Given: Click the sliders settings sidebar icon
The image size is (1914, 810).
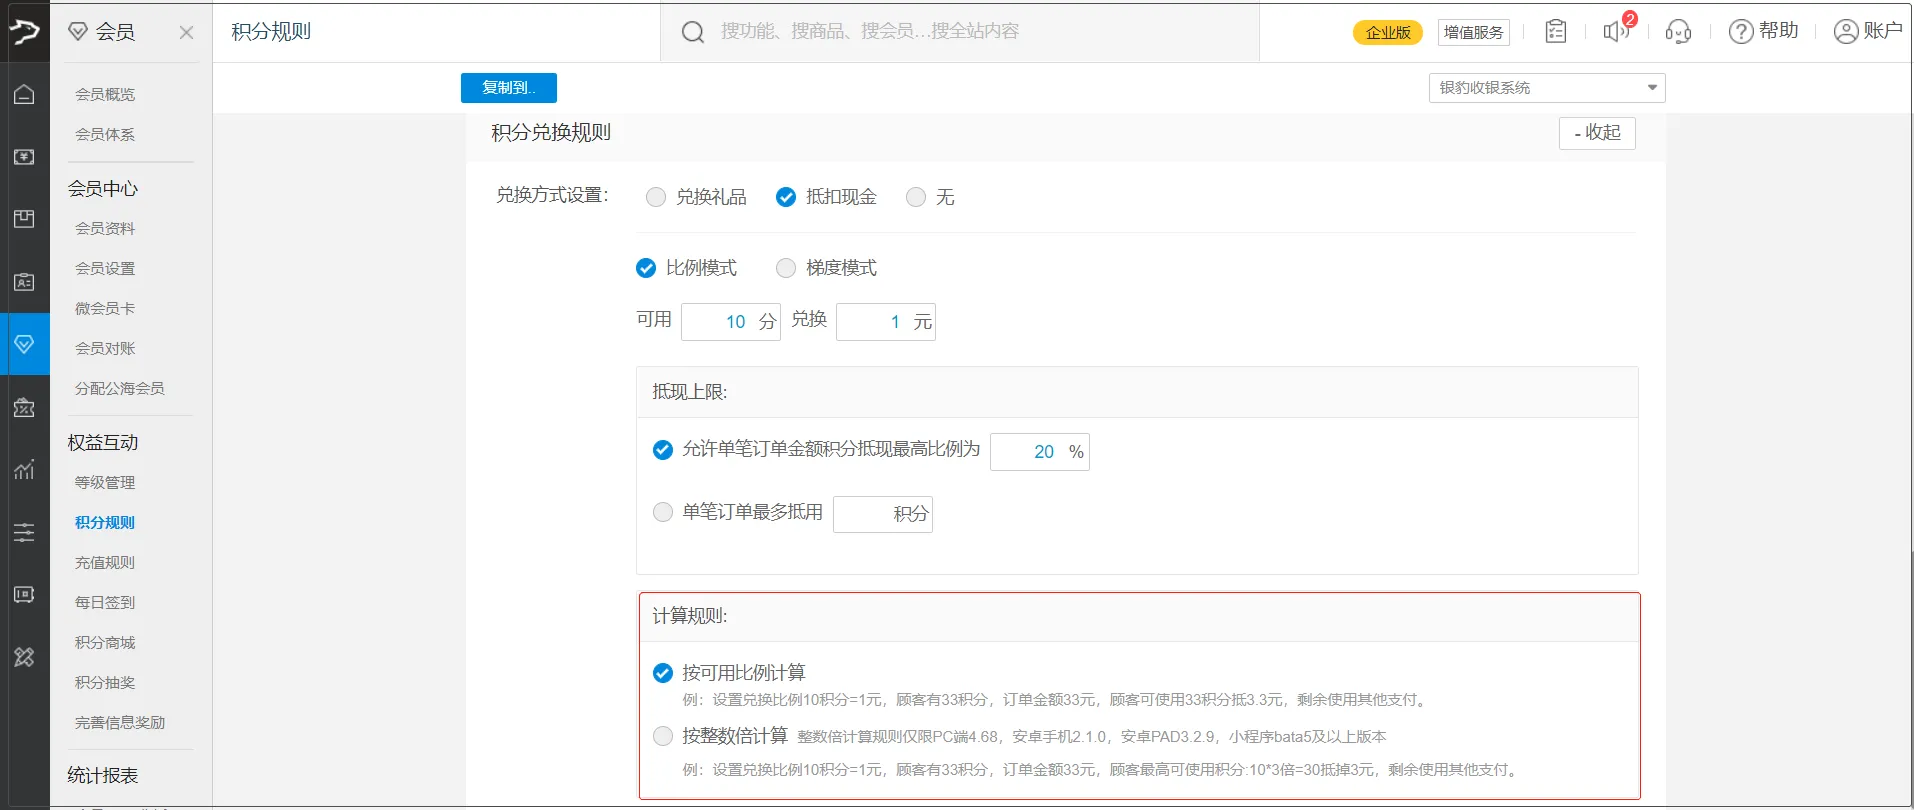Looking at the screenshot, I should point(24,532).
